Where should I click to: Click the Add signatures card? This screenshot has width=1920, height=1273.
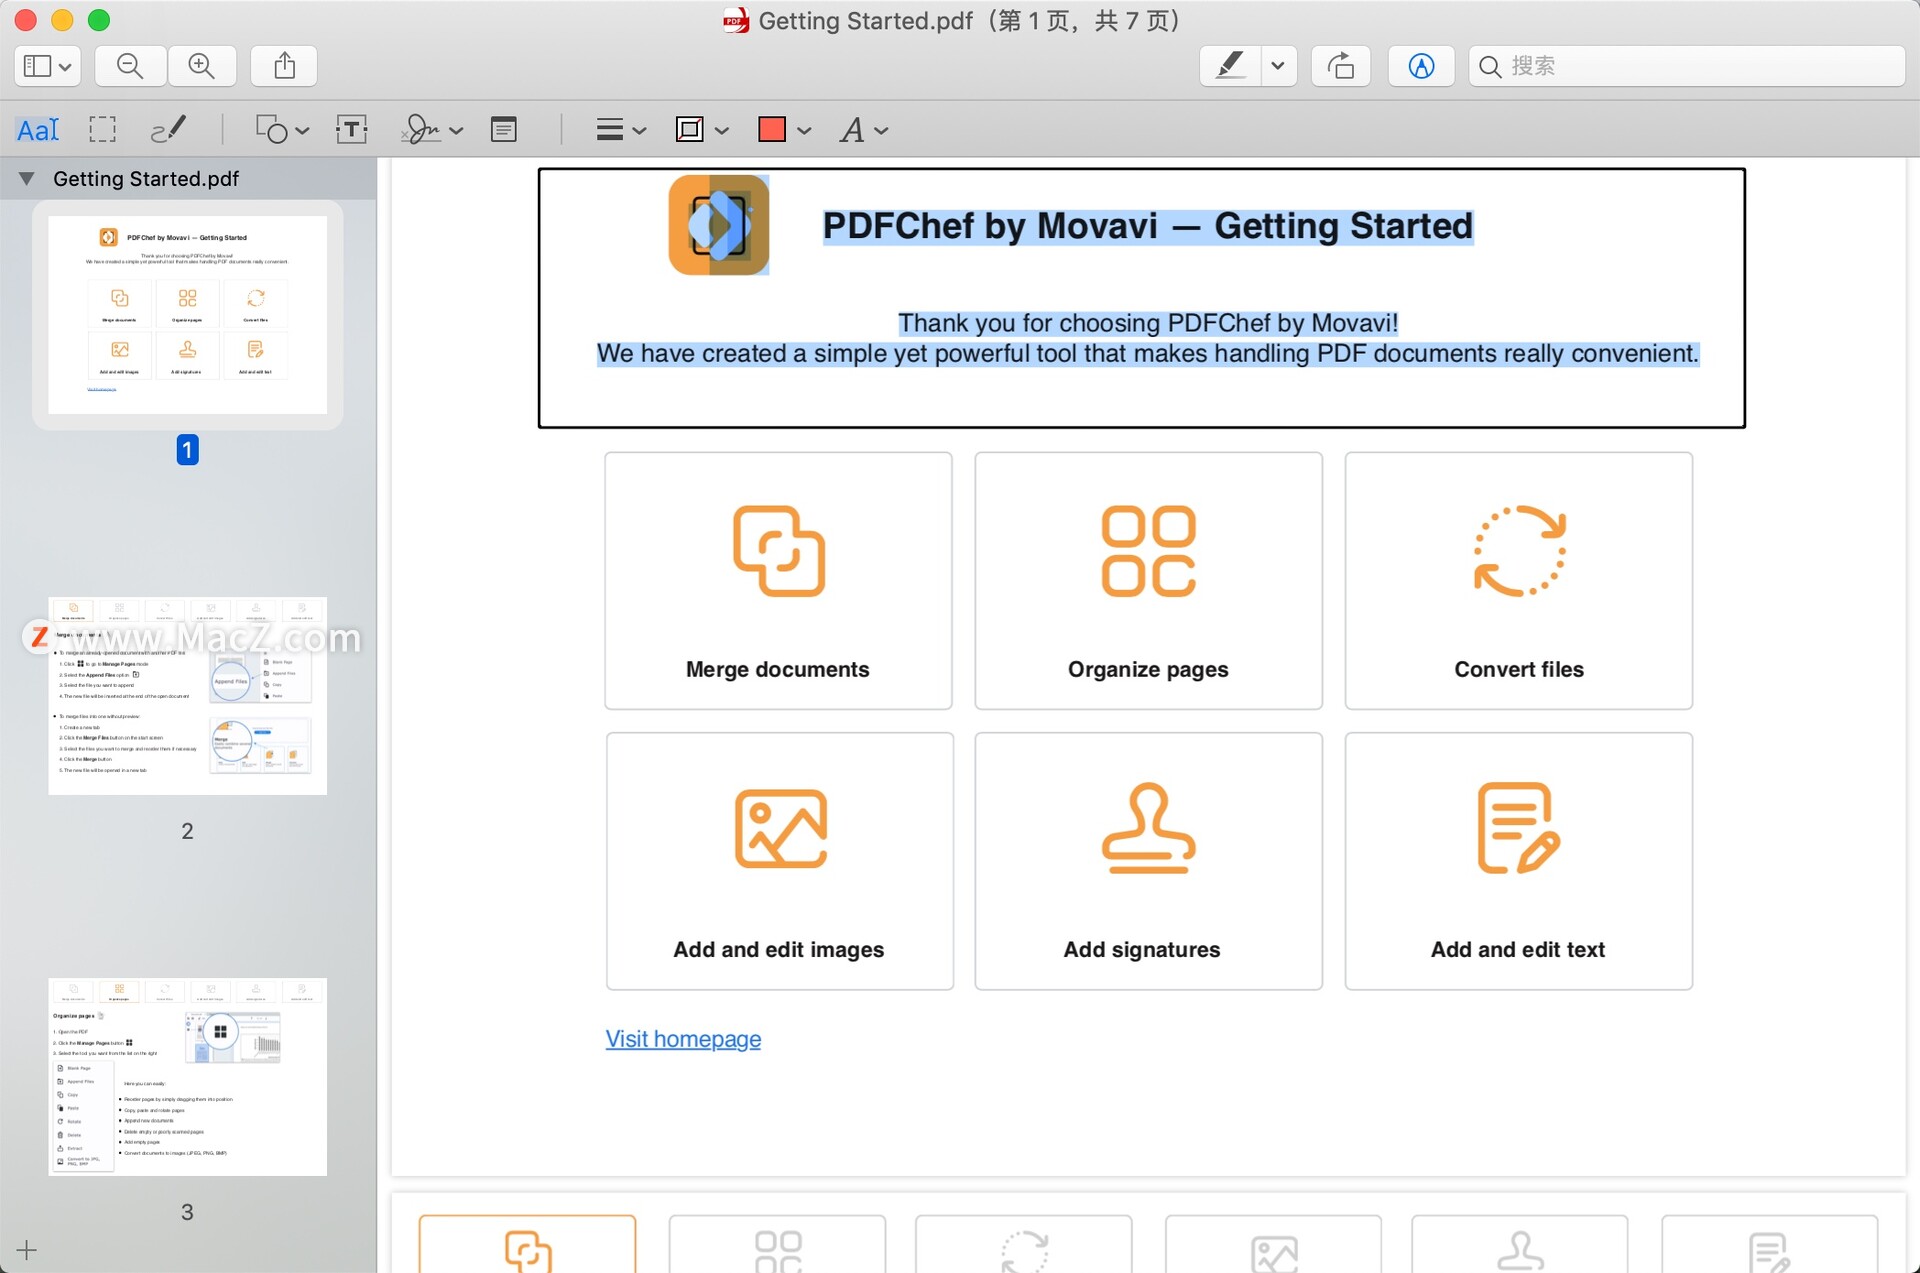[1148, 861]
